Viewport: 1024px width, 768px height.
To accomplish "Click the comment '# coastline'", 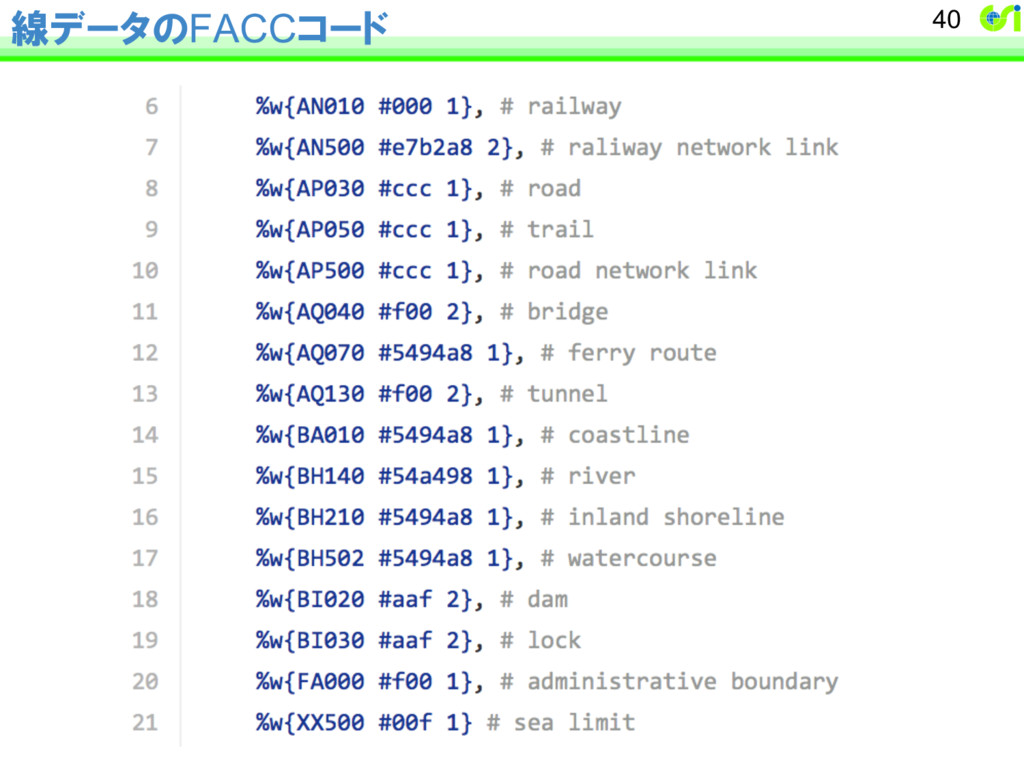I will [x=615, y=436].
